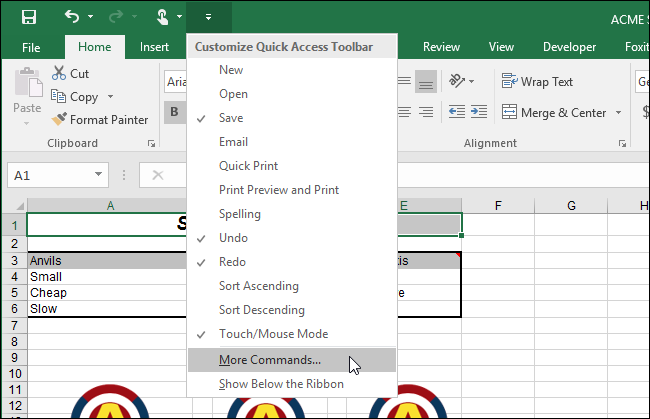Screen dimensions: 650x419
Task: Select the Format Painter brush
Action: coord(99,120)
